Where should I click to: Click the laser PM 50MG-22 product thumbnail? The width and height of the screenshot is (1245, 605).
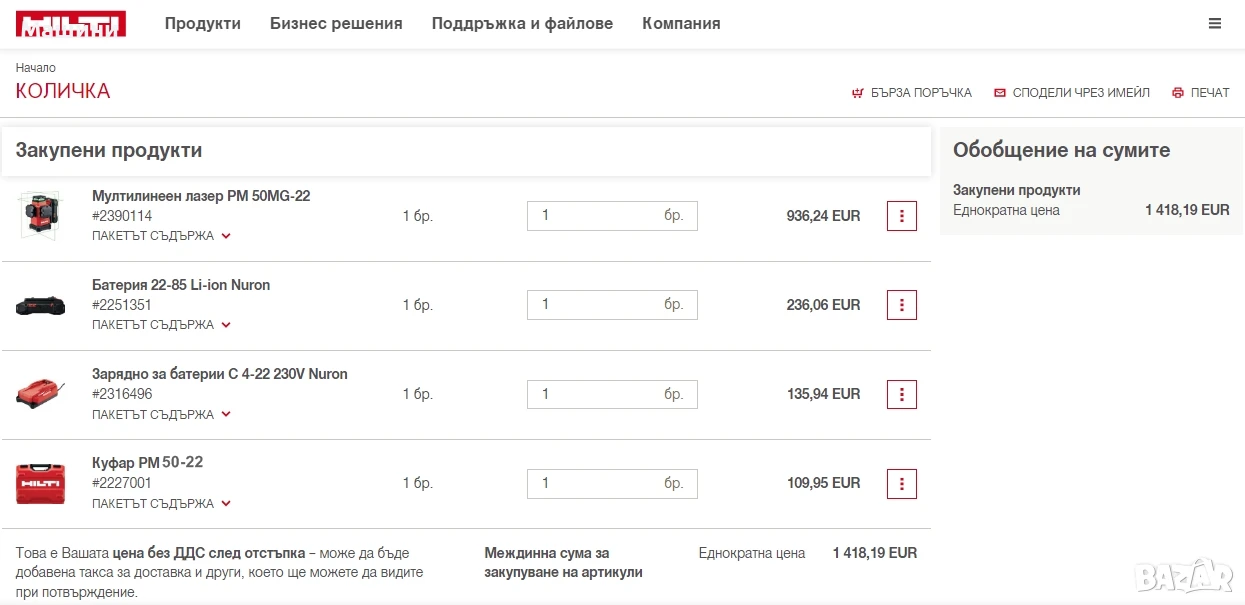40,215
